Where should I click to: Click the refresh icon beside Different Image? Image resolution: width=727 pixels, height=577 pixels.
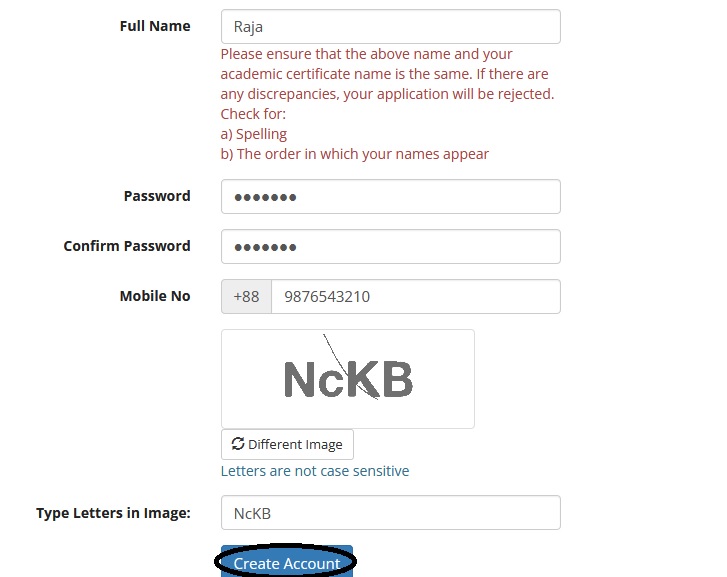(x=238, y=444)
